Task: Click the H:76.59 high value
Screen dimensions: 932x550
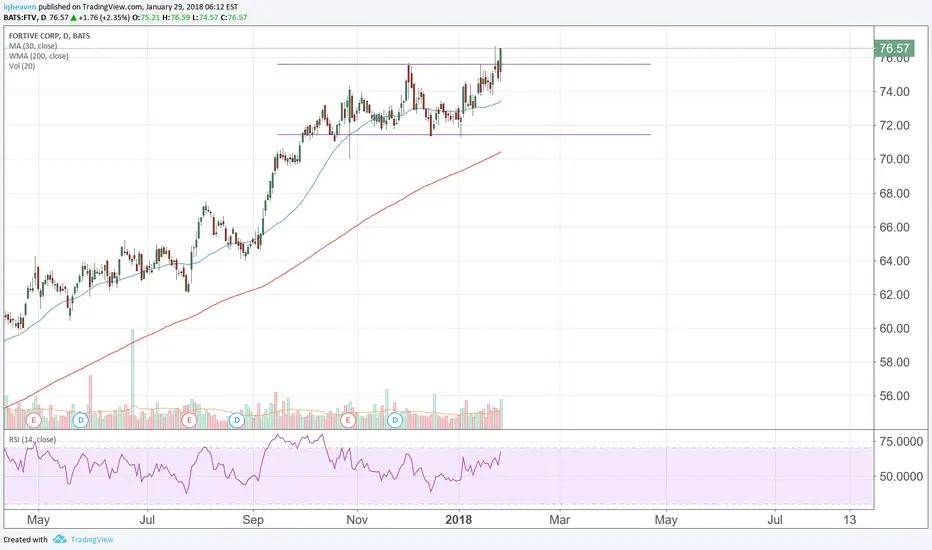Action: [x=176, y=17]
